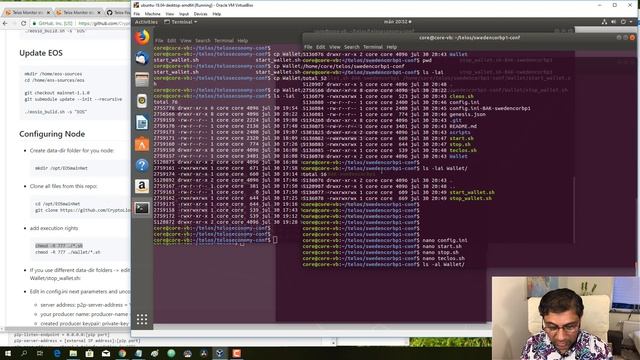Launch Firefox from the Ubuntu dock
This screenshot has width=640, height=360.
point(142,38)
